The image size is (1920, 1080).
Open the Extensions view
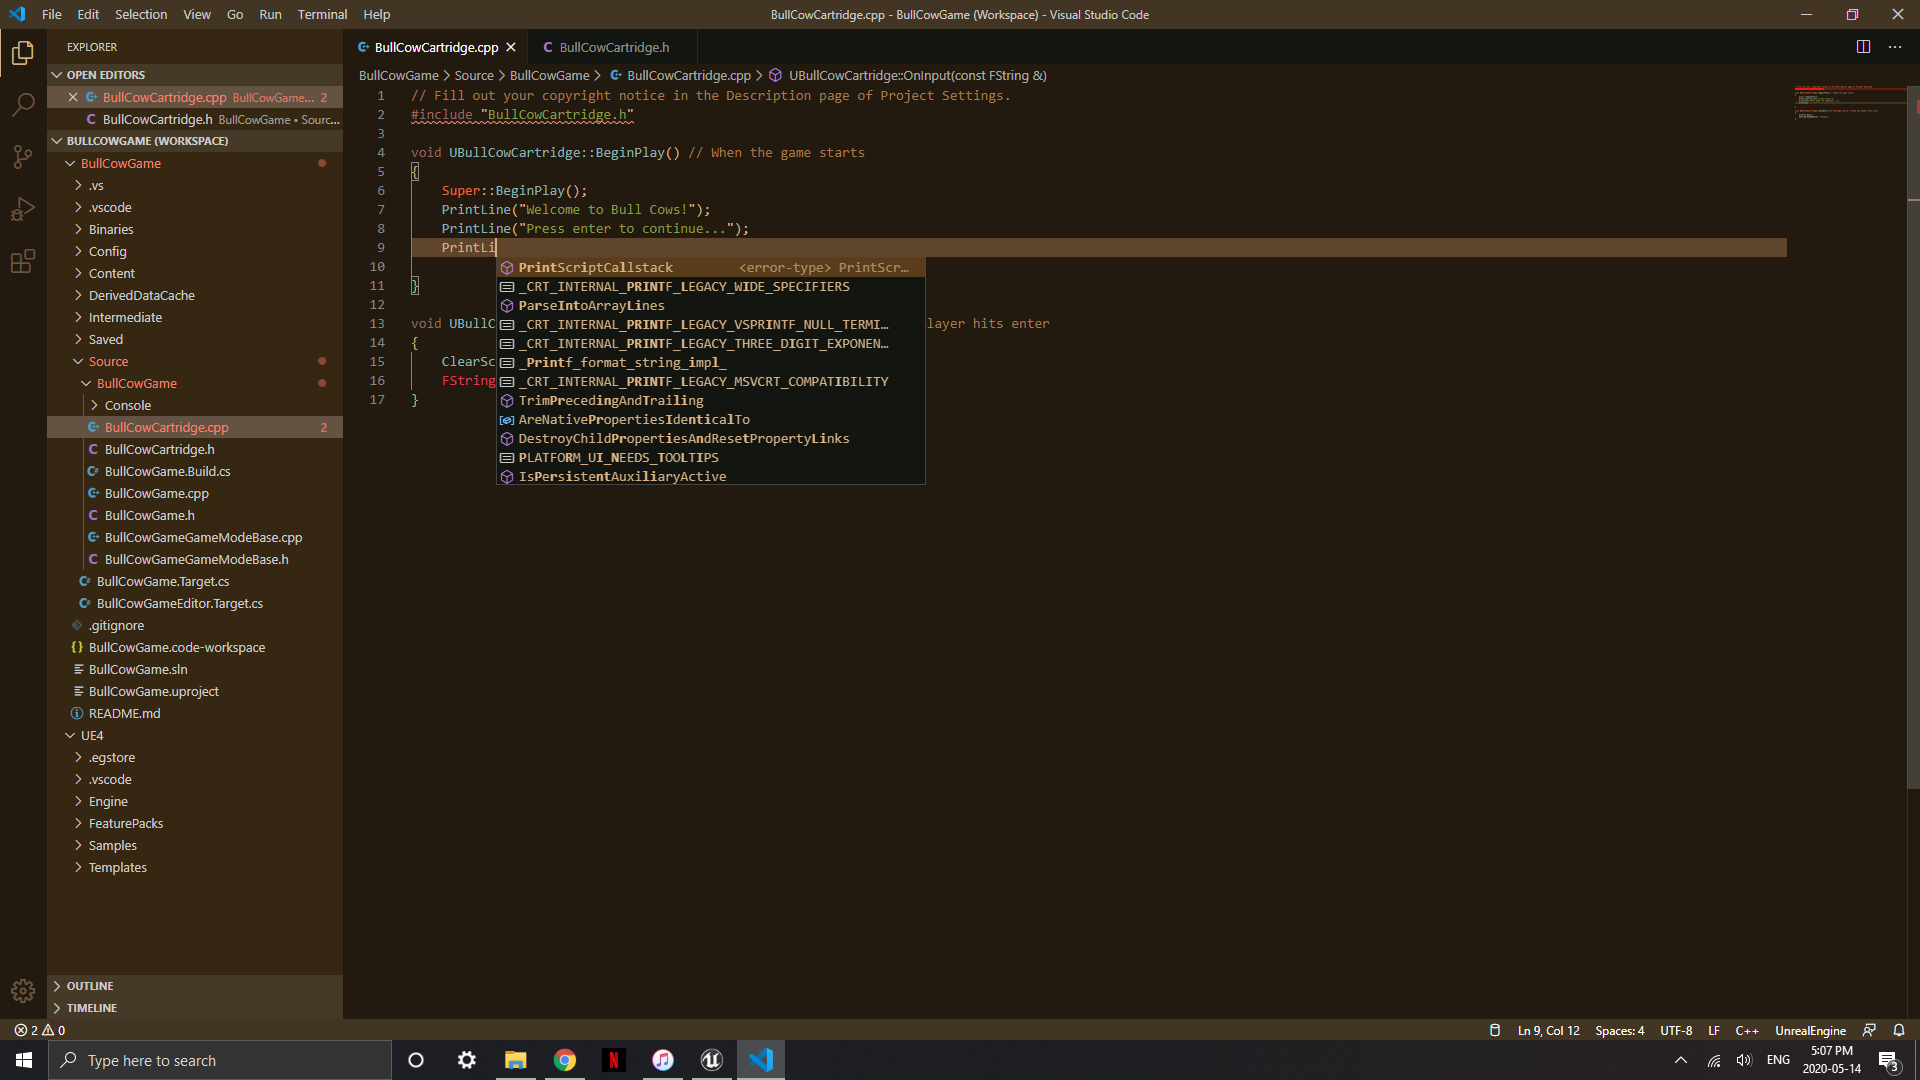pyautogui.click(x=22, y=261)
